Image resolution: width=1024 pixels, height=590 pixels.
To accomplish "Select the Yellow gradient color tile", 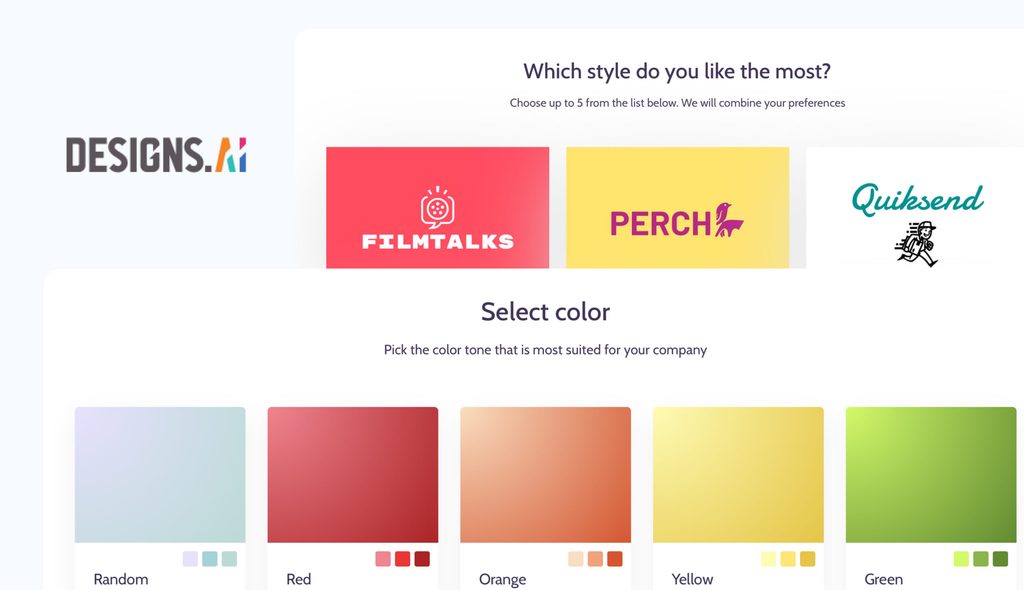I will tap(739, 474).
